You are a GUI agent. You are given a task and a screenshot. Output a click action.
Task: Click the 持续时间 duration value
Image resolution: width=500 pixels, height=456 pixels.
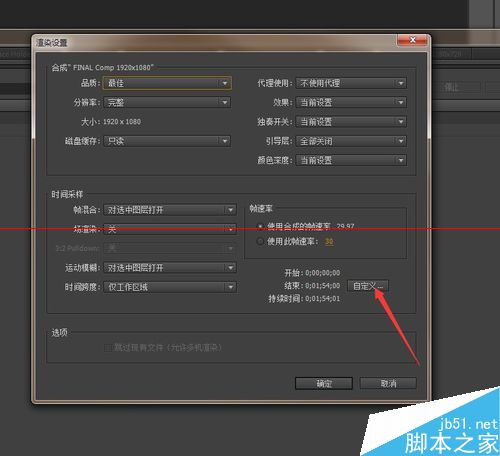323,299
